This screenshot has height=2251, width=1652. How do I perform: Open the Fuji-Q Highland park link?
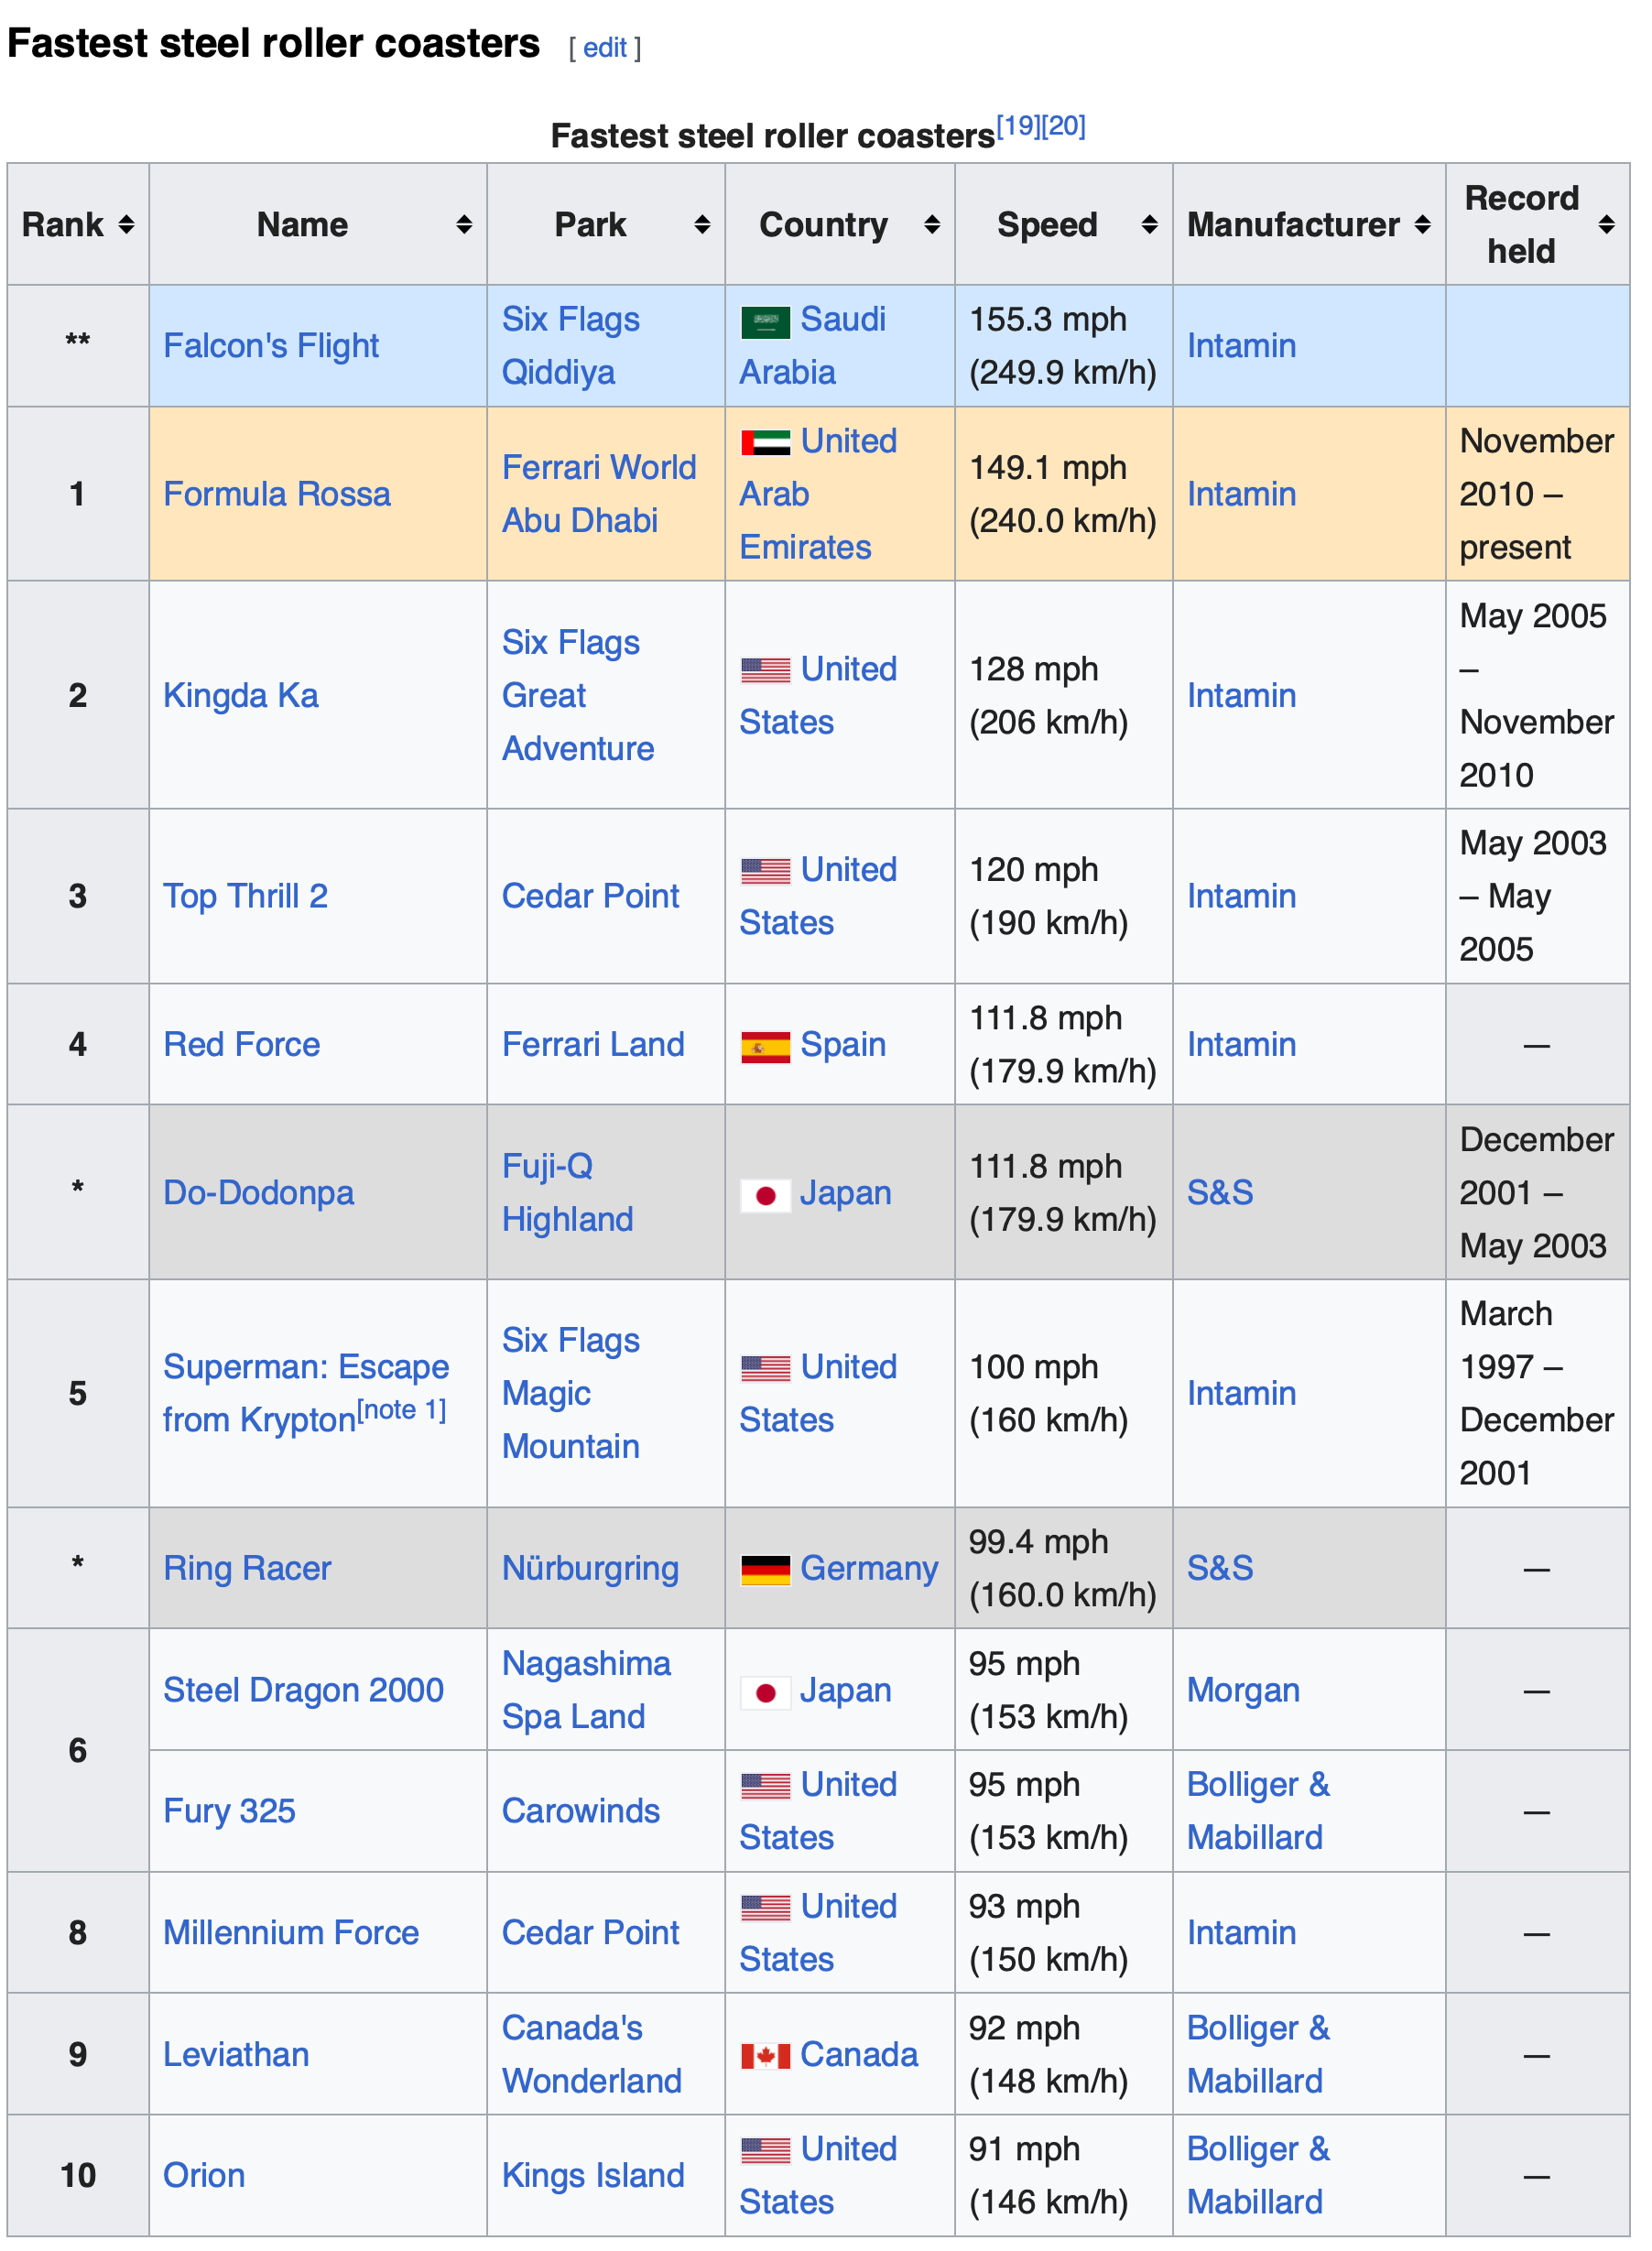[567, 1192]
